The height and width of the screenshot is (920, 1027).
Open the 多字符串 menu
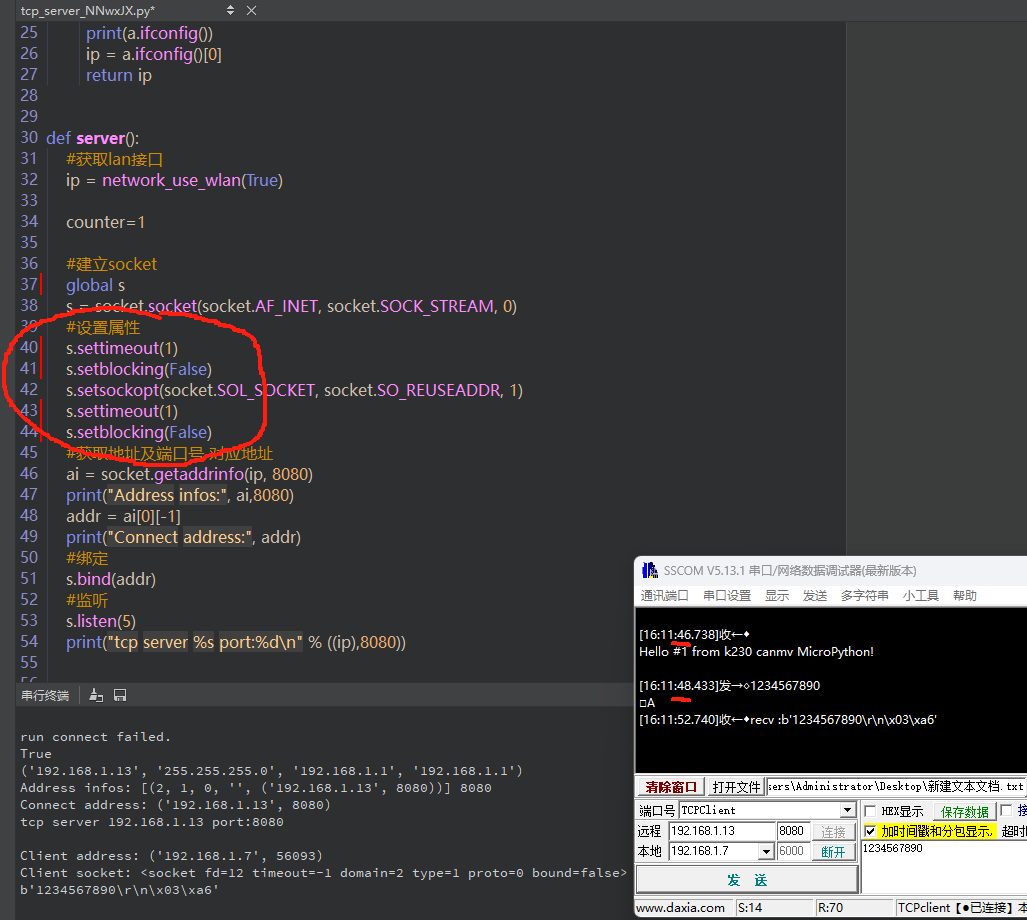[x=864, y=596]
